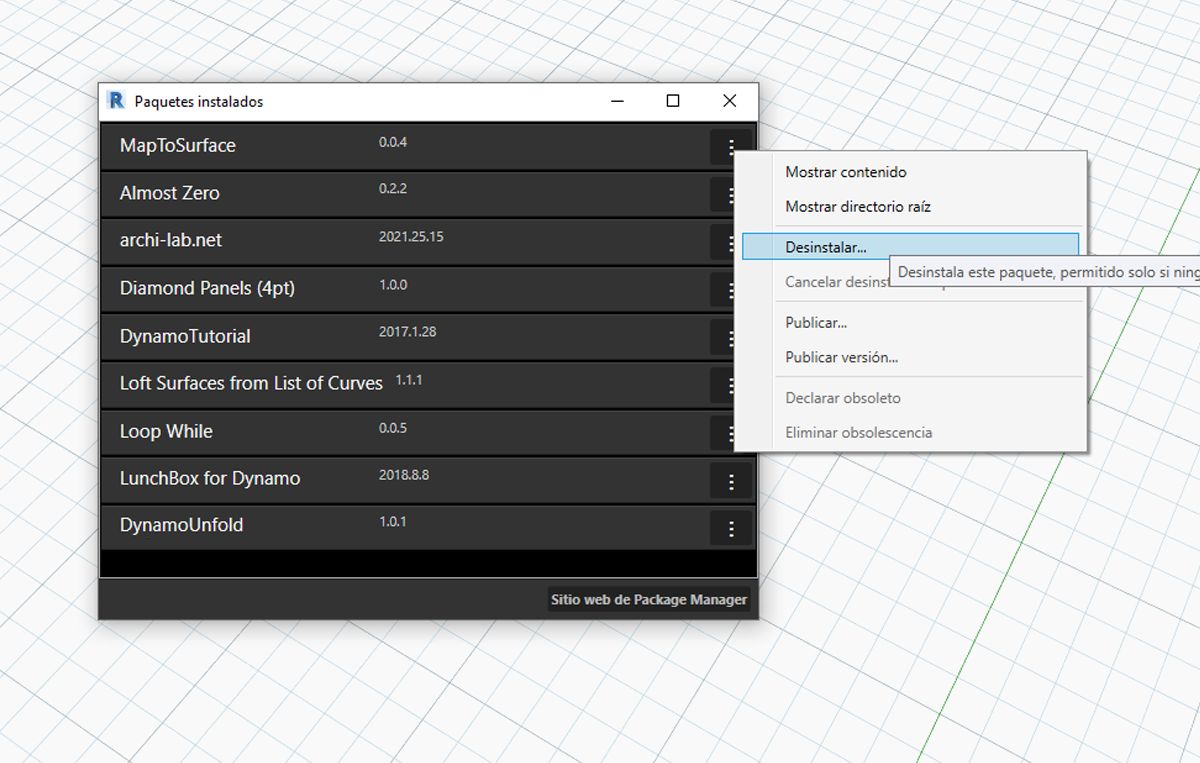The image size is (1200, 763).
Task: Click version 2017.1.28 of DynamoTutorial
Action: (x=407, y=332)
